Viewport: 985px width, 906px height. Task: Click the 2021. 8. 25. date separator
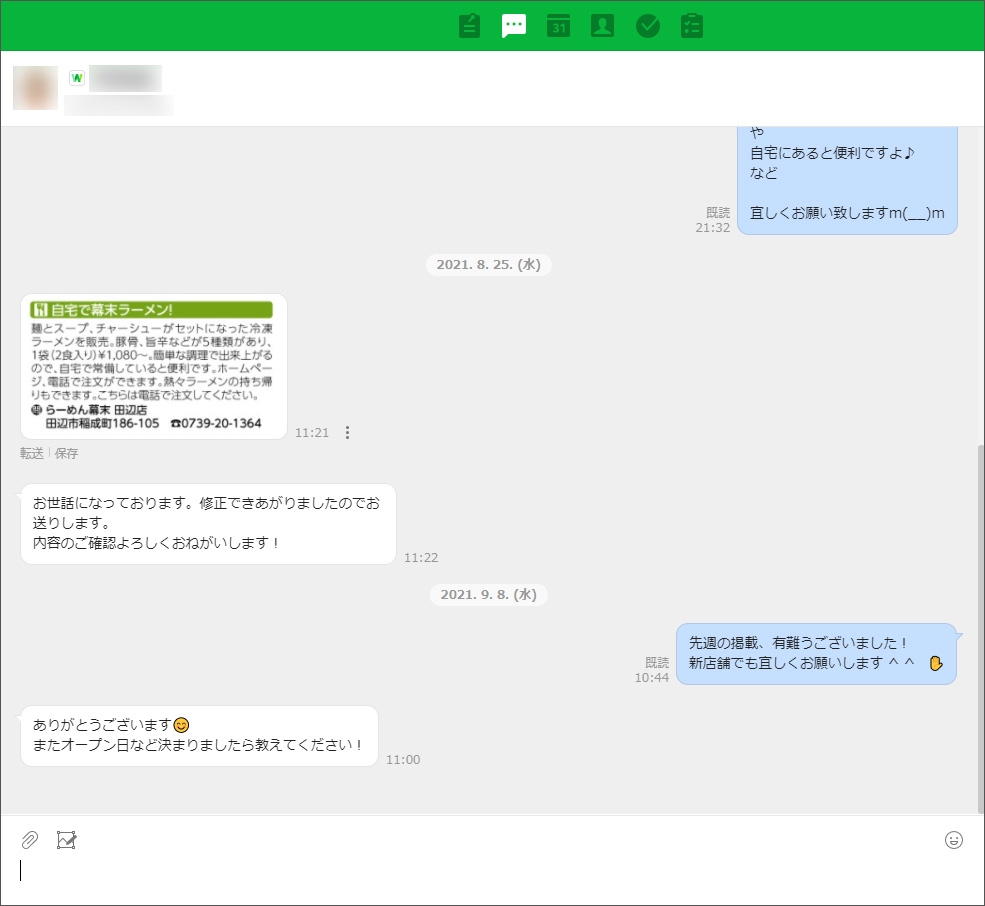coord(489,265)
